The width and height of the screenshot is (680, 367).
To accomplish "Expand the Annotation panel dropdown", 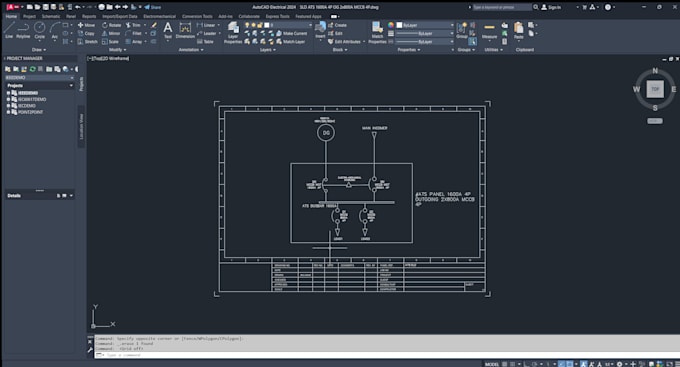I will [191, 50].
